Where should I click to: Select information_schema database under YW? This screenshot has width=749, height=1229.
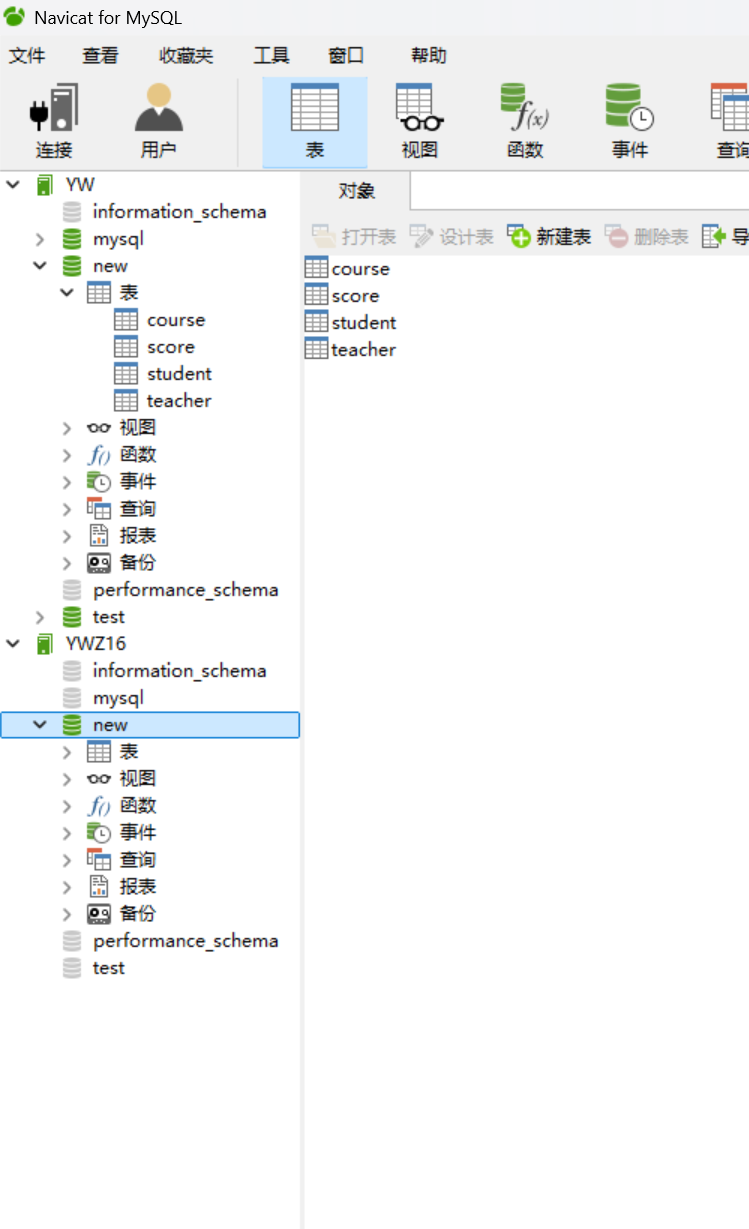click(x=179, y=212)
